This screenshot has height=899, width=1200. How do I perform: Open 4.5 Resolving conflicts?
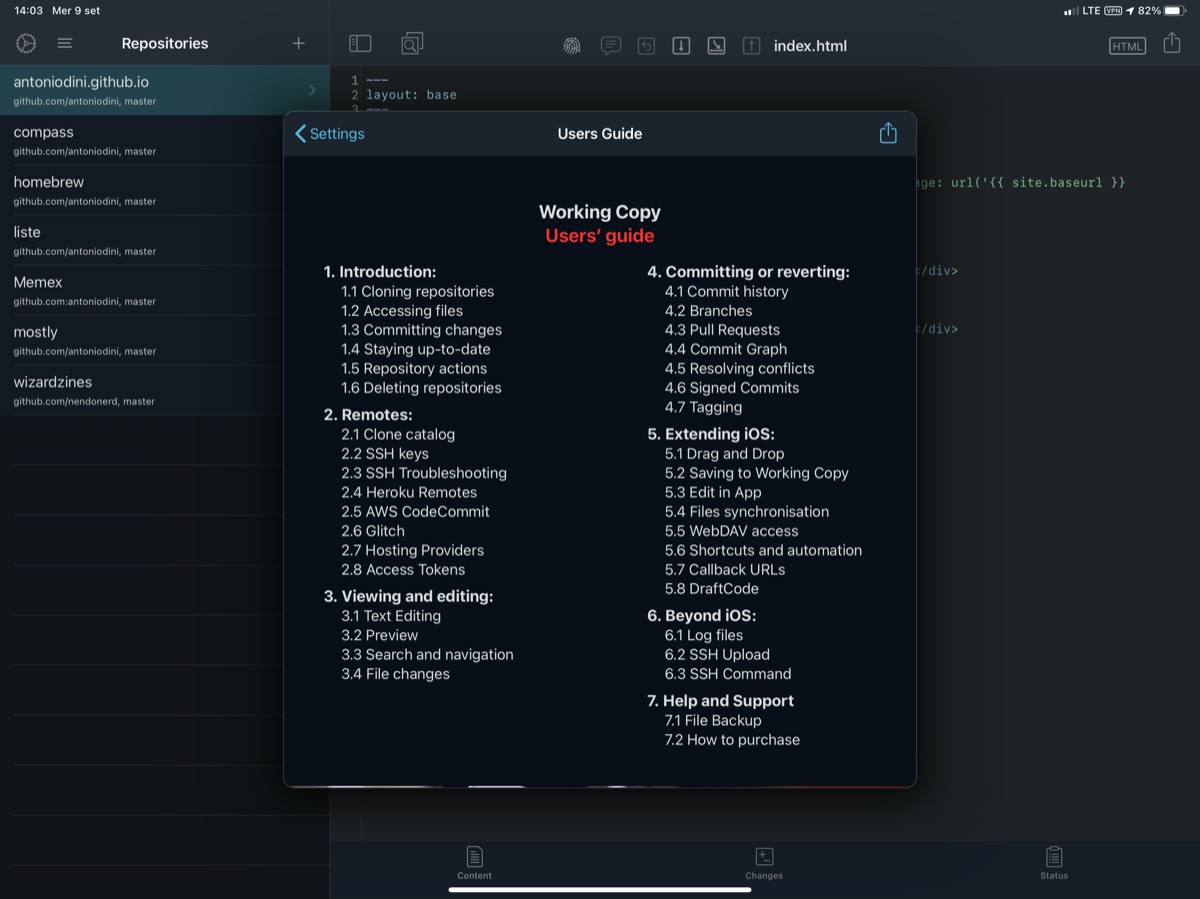click(x=740, y=368)
